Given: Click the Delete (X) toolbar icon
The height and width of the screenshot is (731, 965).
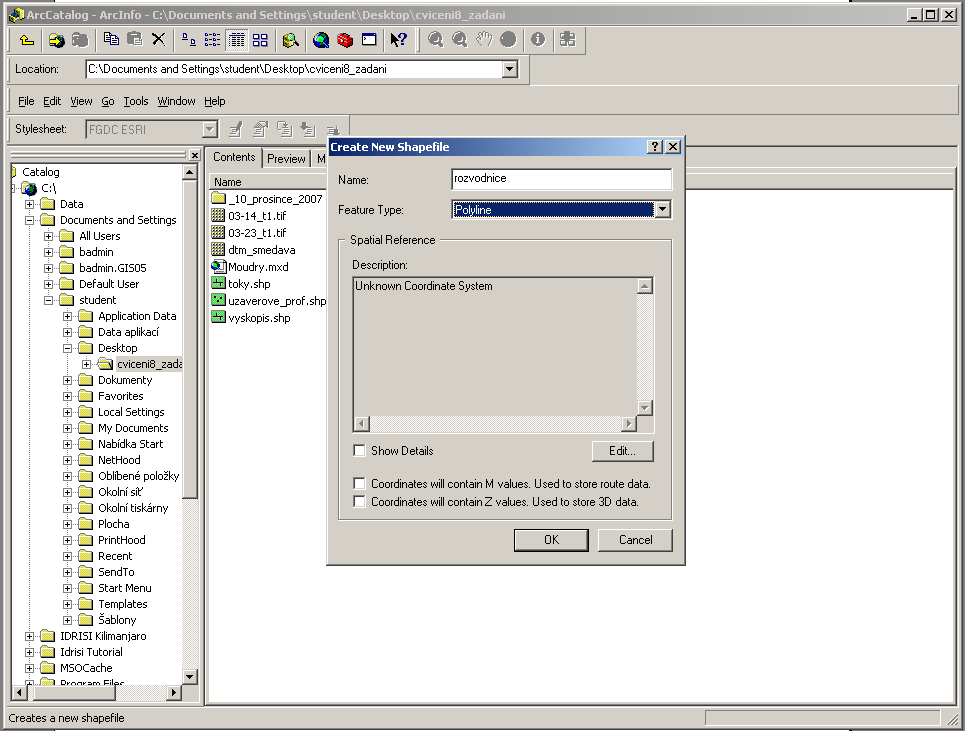Looking at the screenshot, I should (158, 40).
